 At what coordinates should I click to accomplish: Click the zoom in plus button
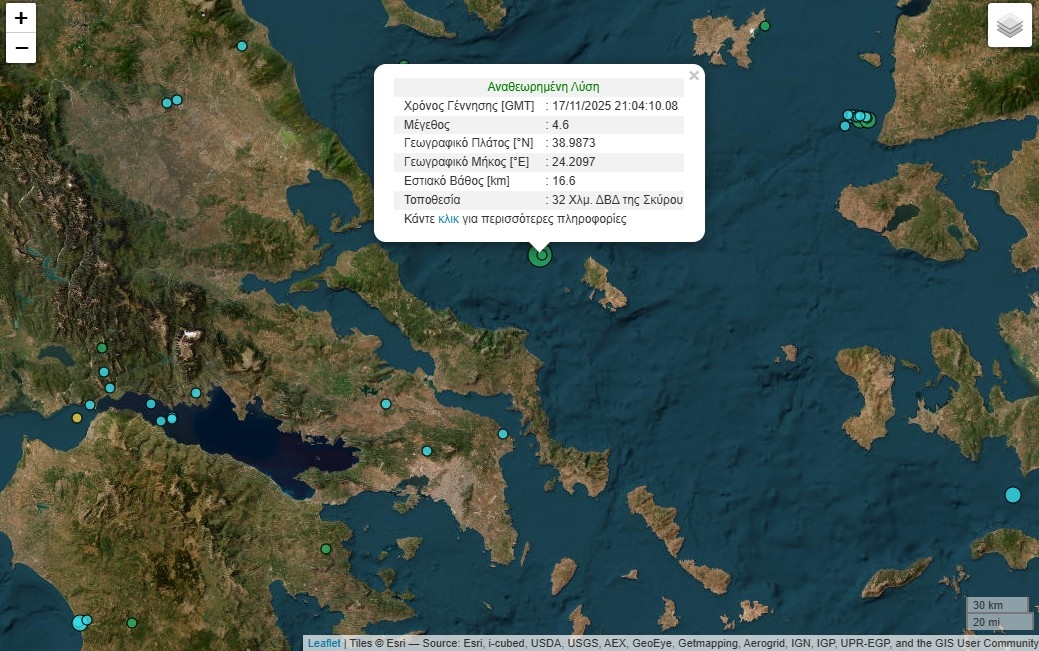(21, 18)
